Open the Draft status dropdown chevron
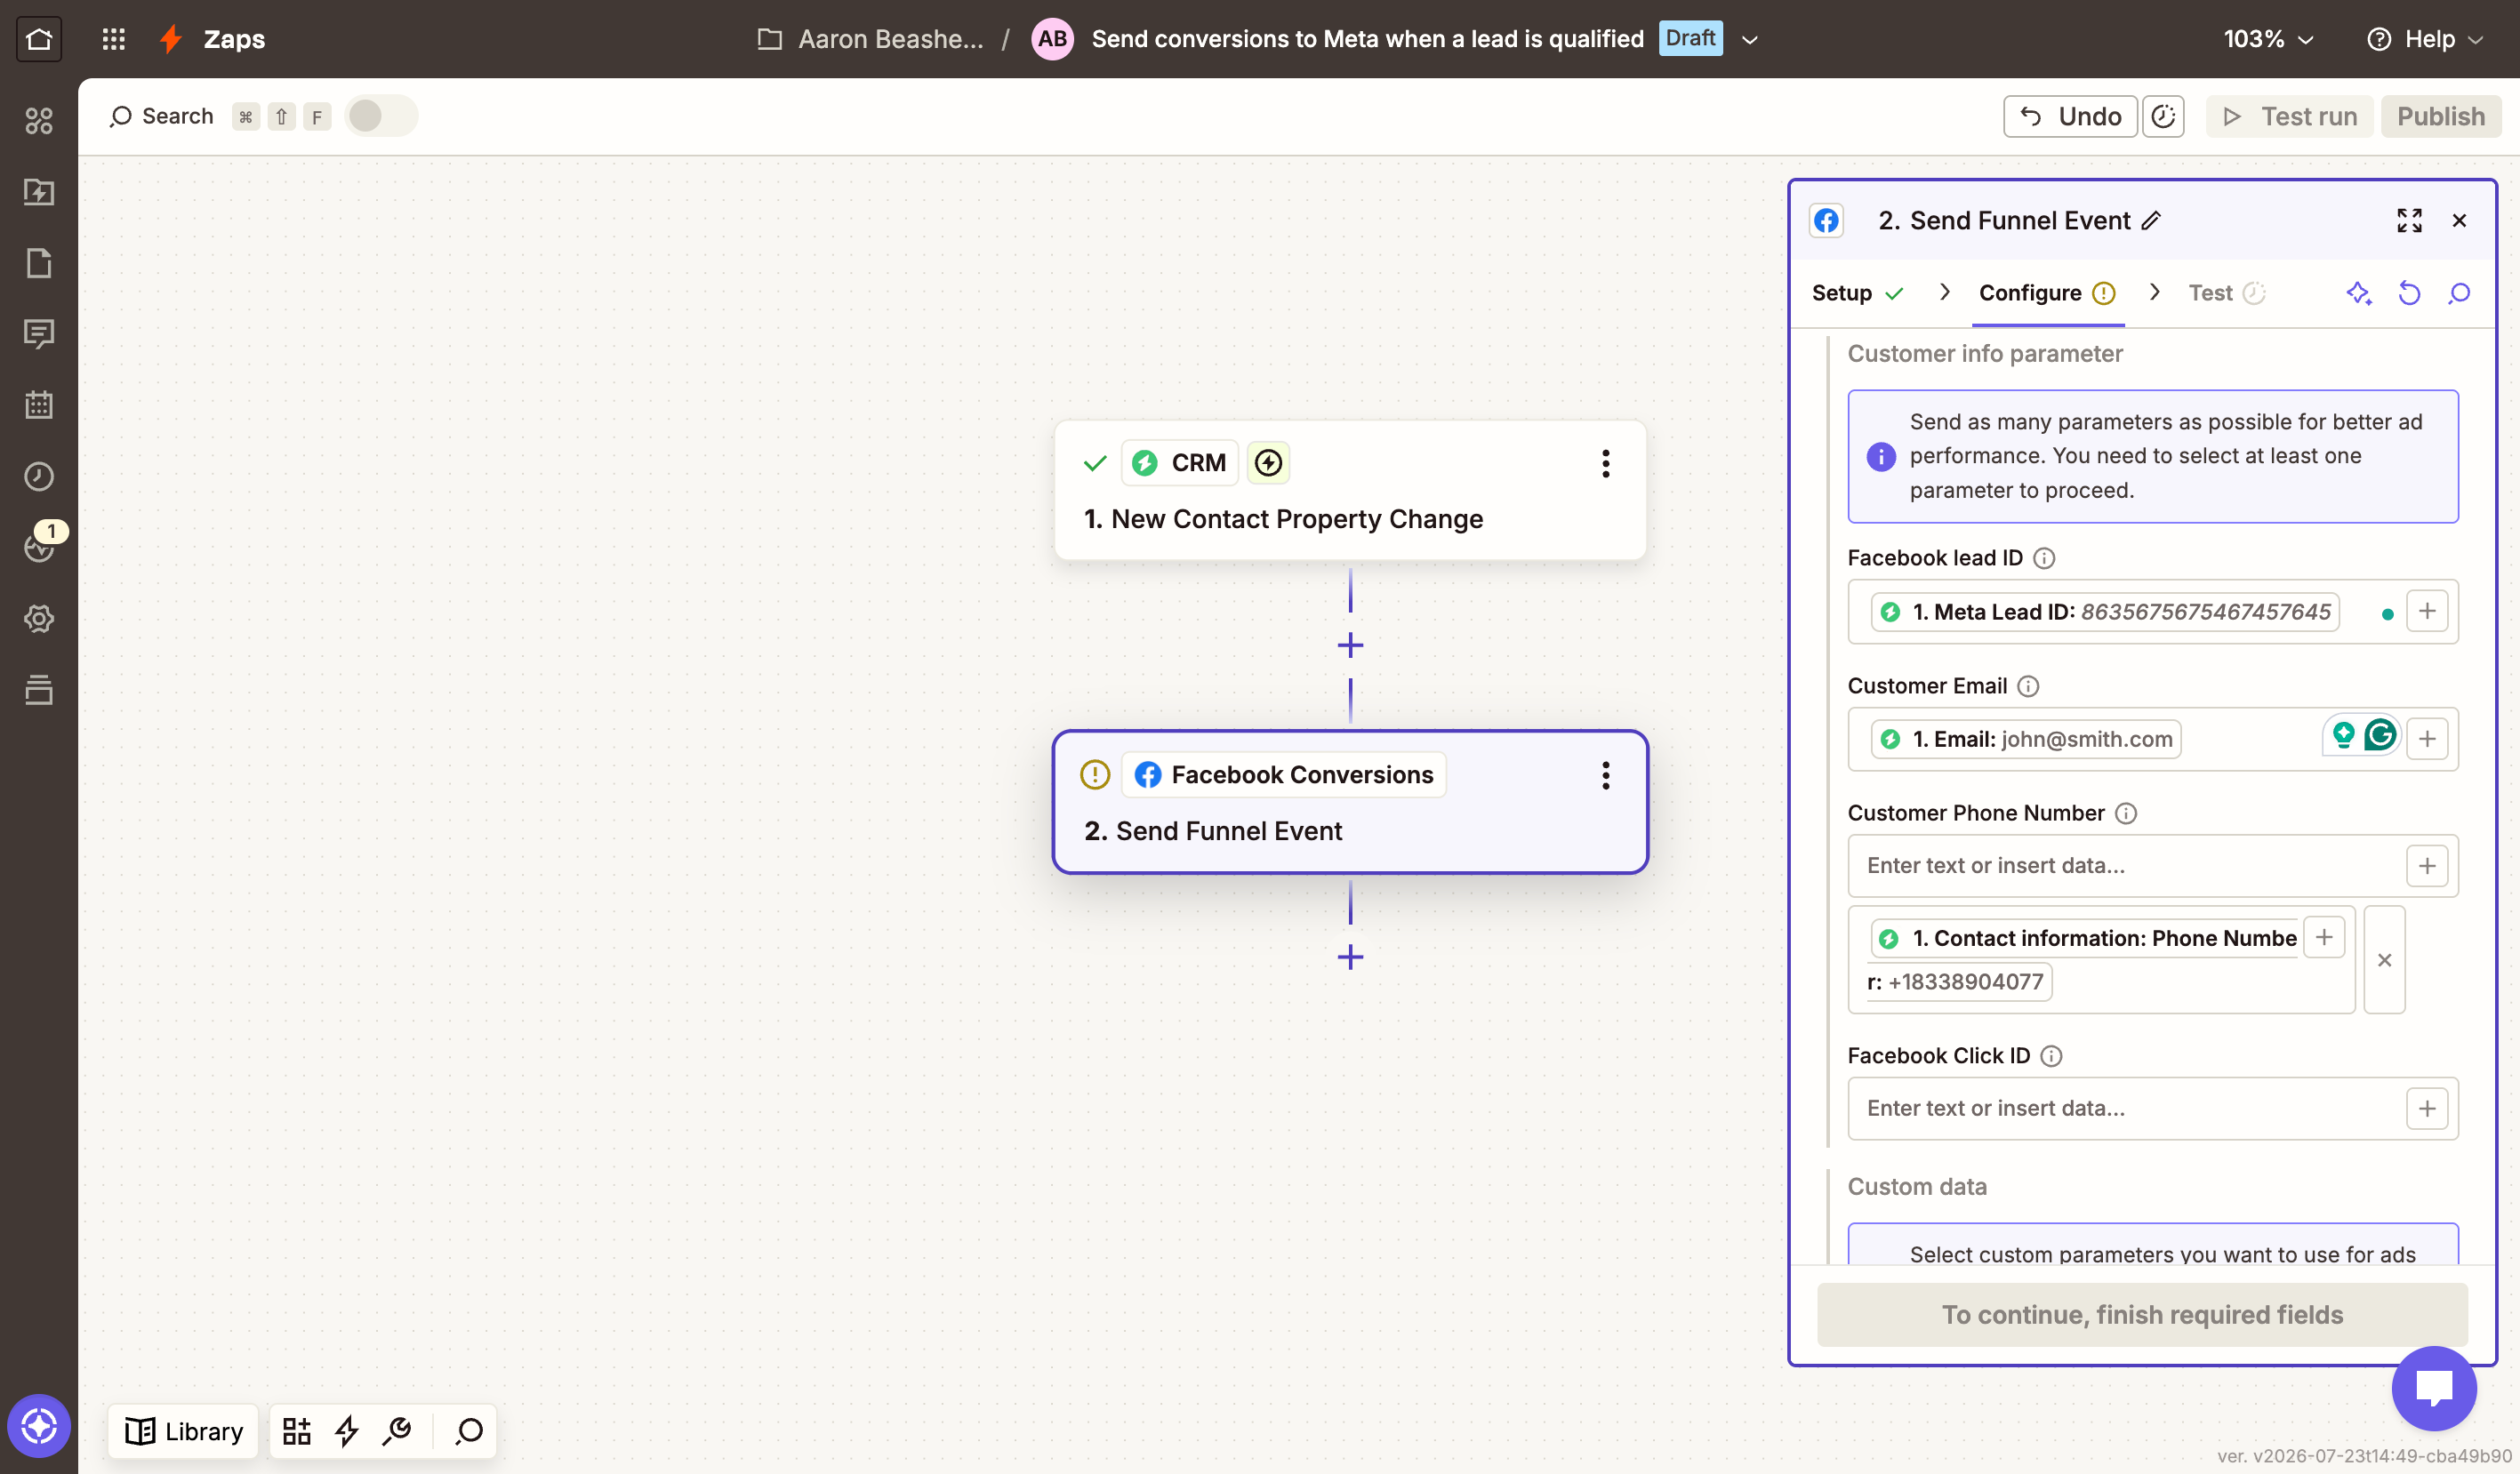This screenshot has width=2520, height=1474. tap(1750, 39)
